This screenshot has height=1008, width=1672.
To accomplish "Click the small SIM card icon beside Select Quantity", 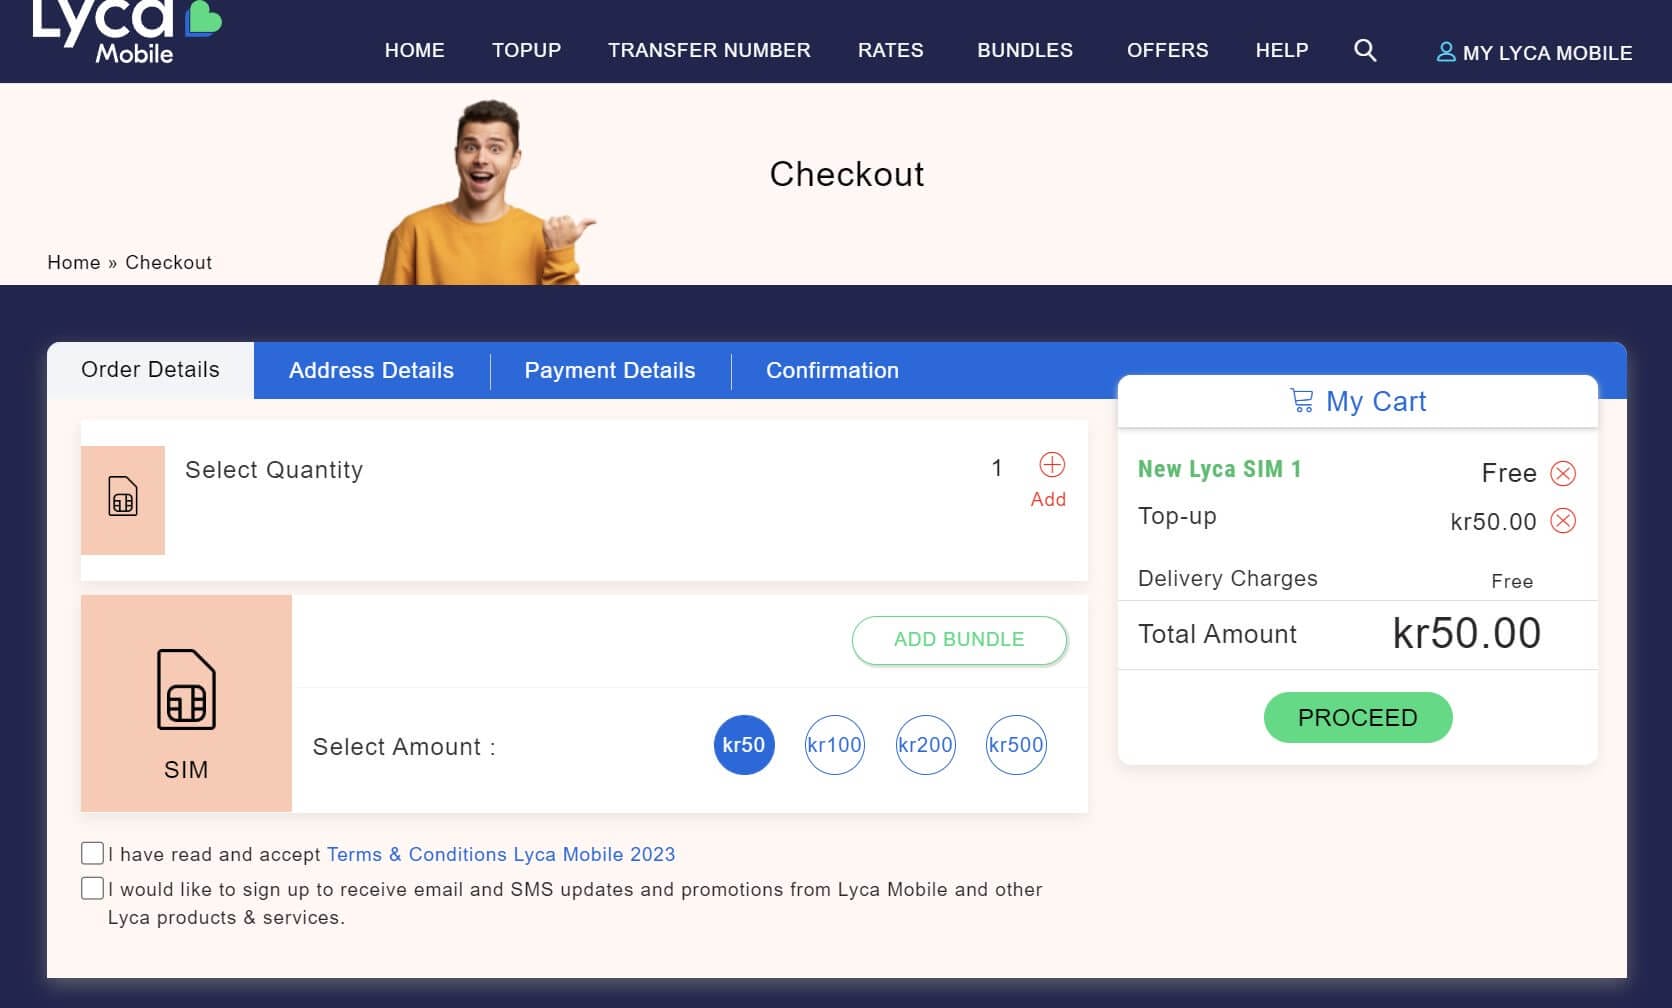I will pyautogui.click(x=123, y=496).
